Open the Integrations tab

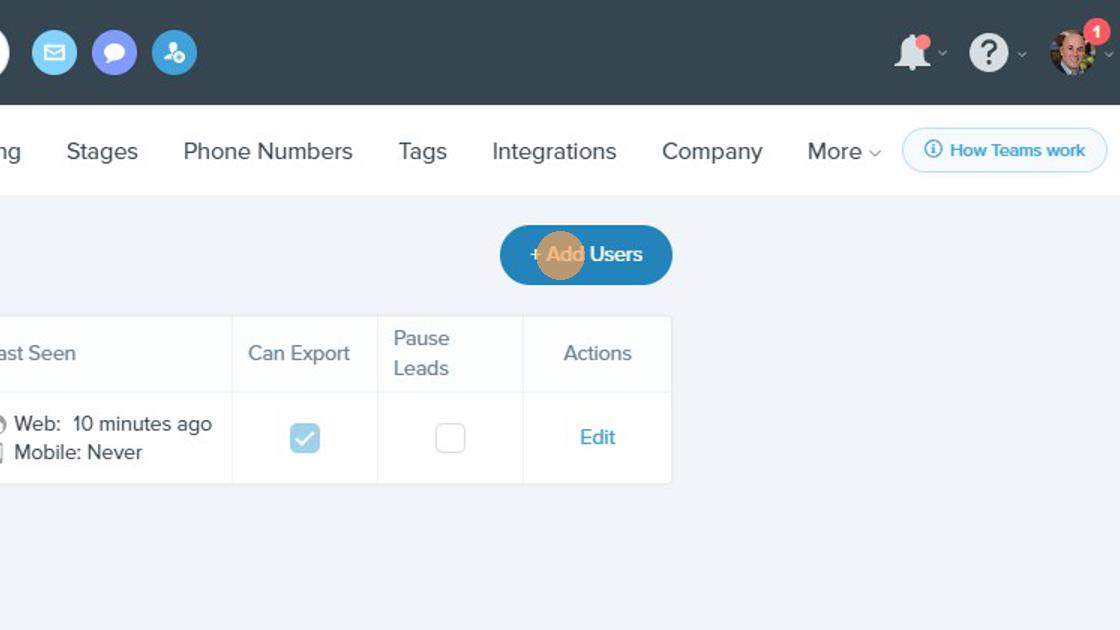click(554, 151)
